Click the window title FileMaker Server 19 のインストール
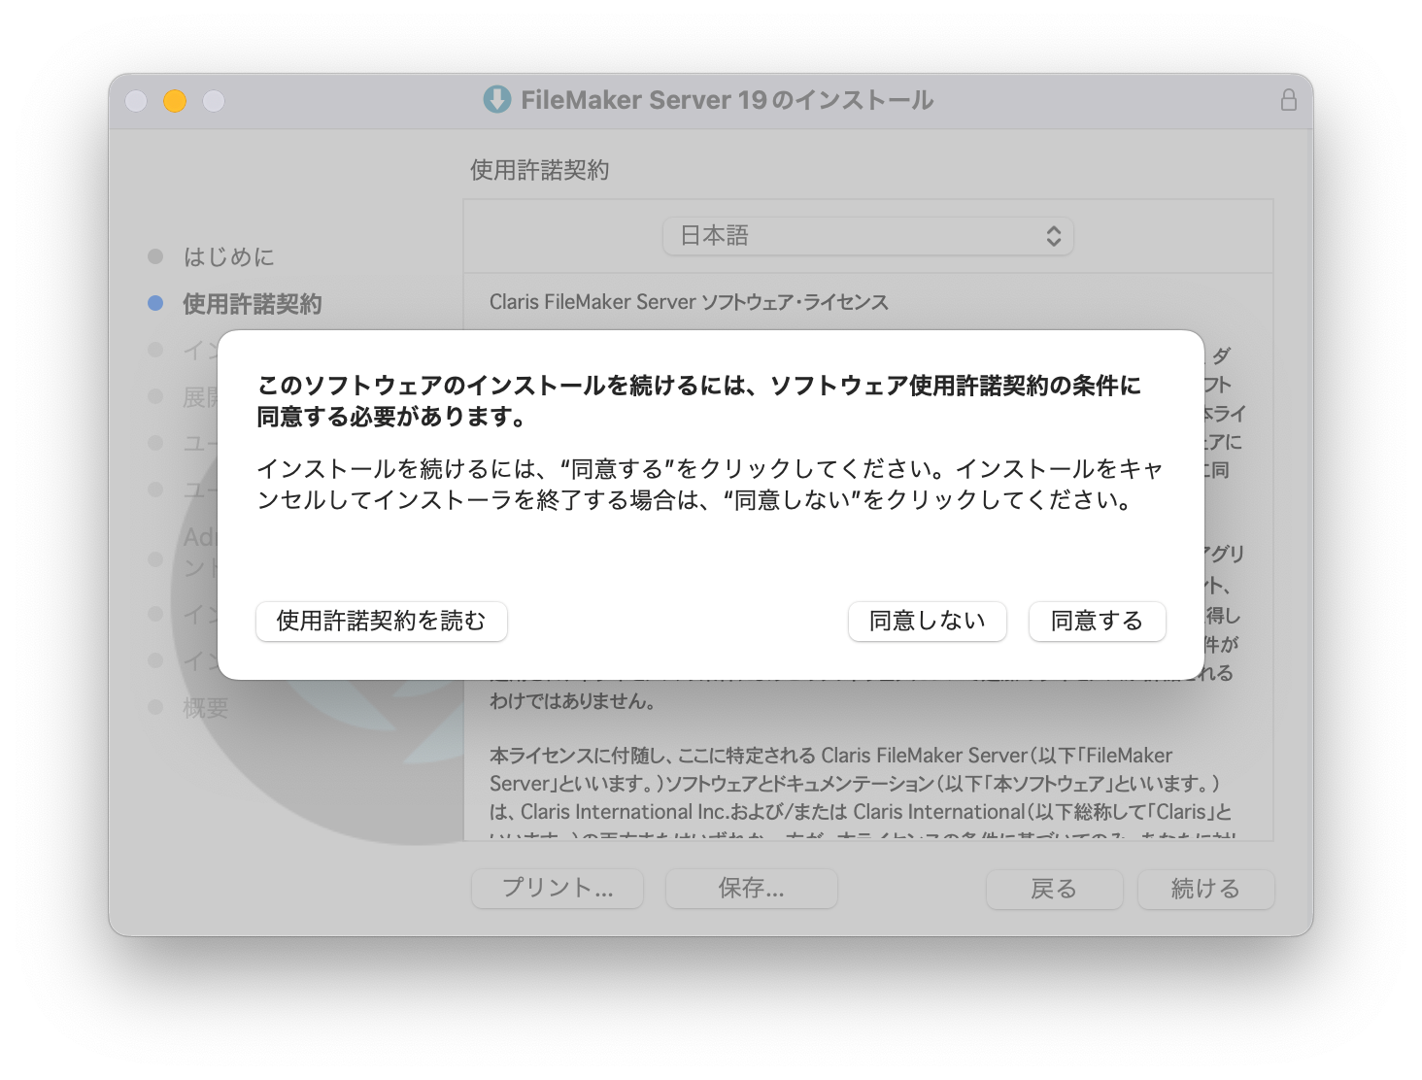 point(727,100)
